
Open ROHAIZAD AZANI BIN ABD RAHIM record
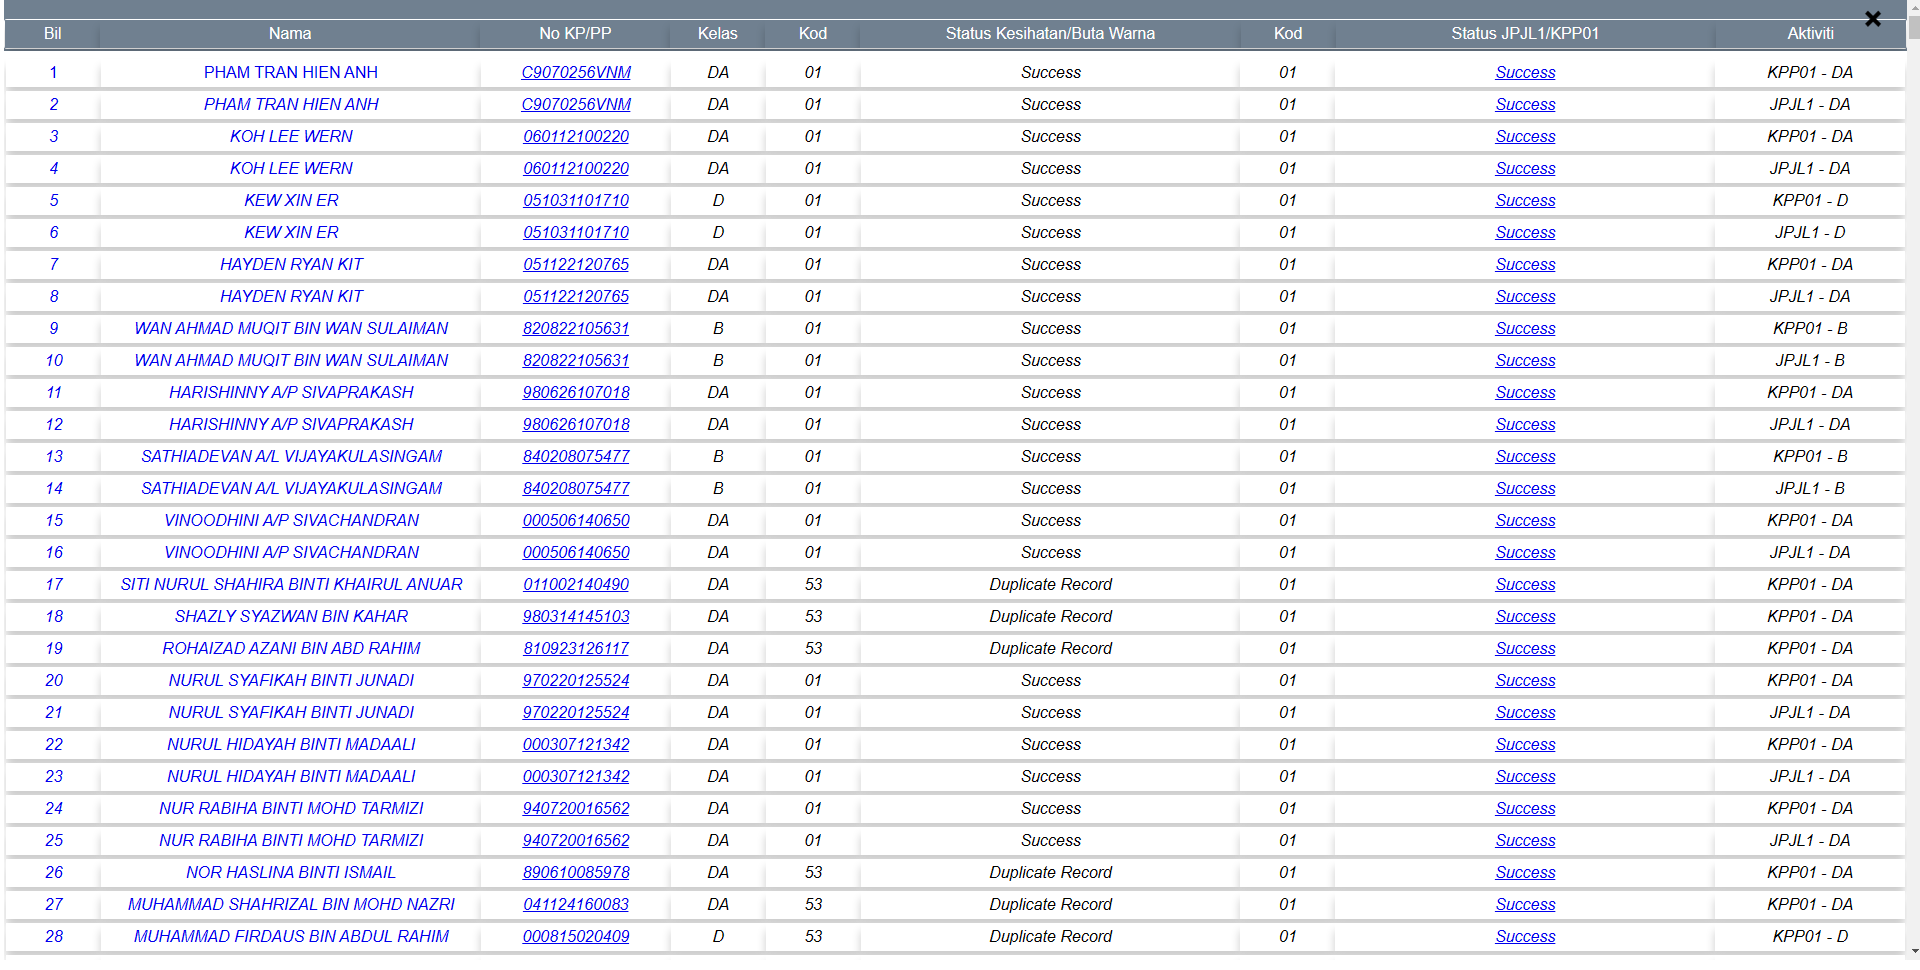(291, 649)
